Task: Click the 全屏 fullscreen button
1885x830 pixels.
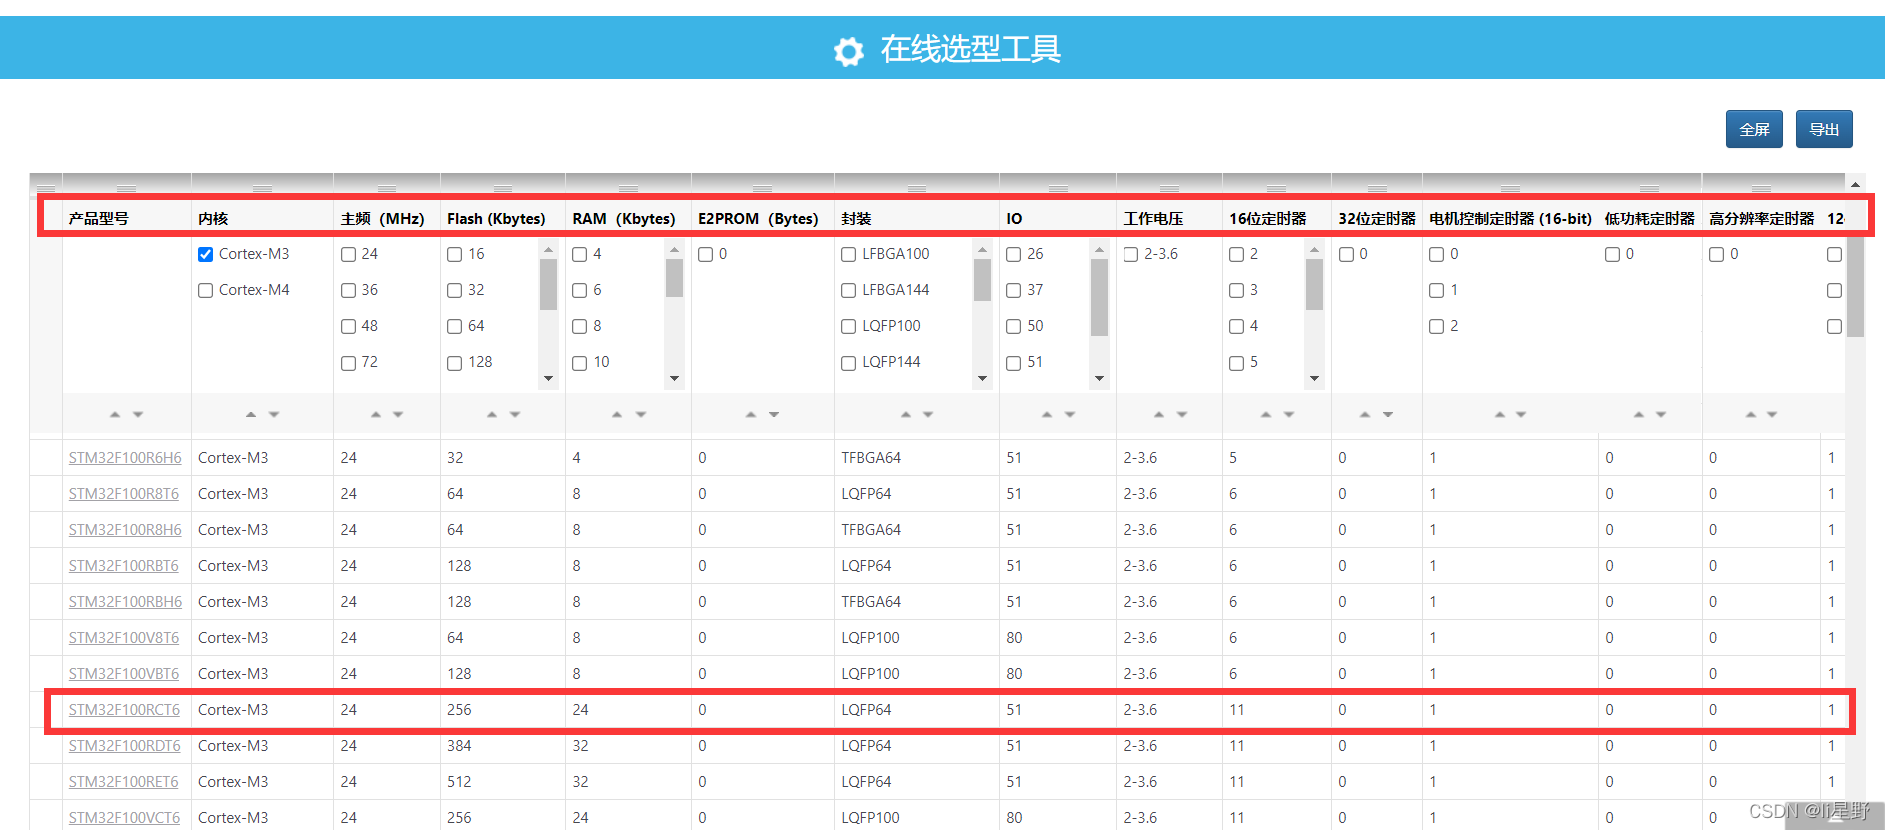Action: pos(1754,129)
